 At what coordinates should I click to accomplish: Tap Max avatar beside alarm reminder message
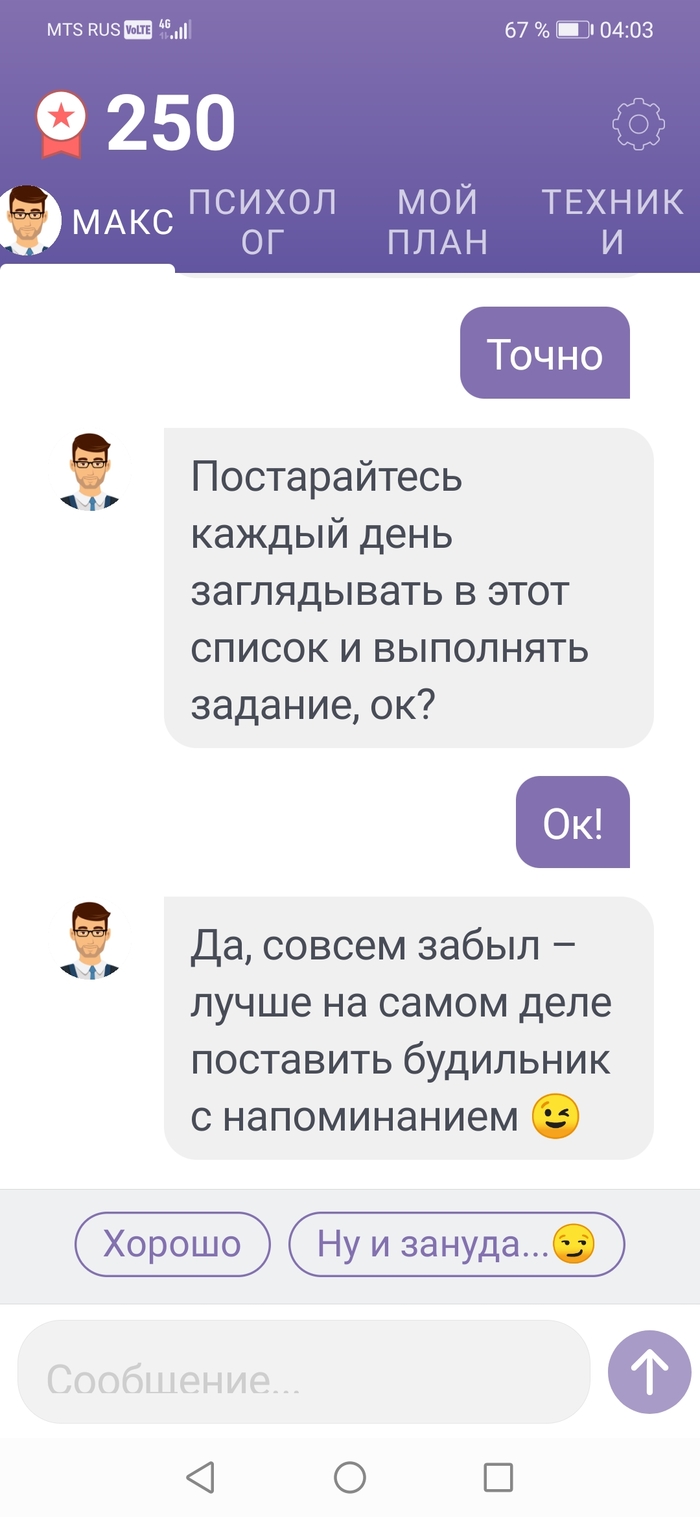[90, 940]
